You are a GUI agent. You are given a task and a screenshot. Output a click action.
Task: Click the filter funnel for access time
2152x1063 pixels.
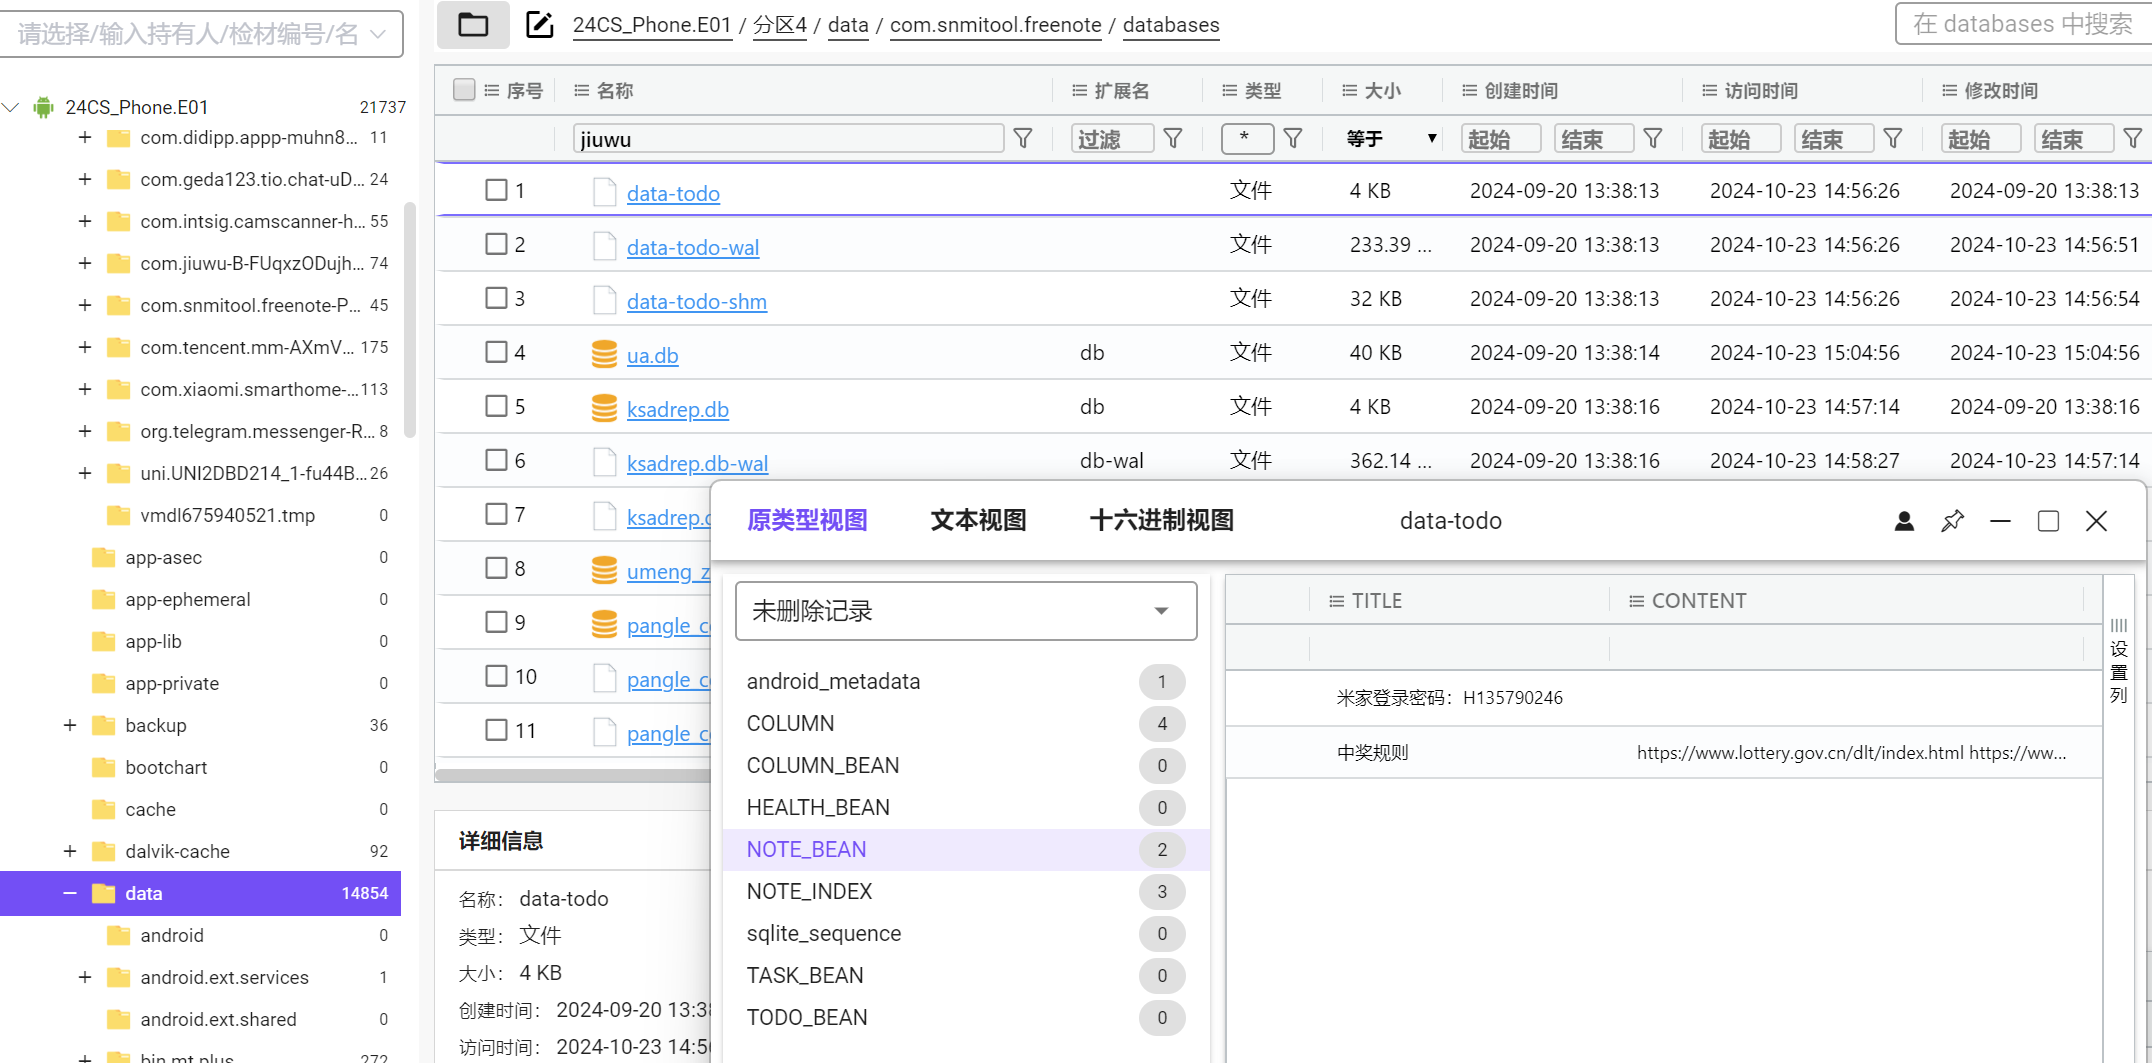(1893, 139)
